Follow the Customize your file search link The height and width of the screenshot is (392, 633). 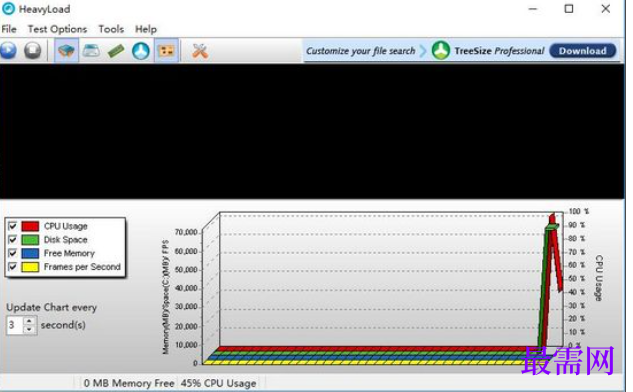pyautogui.click(x=361, y=51)
